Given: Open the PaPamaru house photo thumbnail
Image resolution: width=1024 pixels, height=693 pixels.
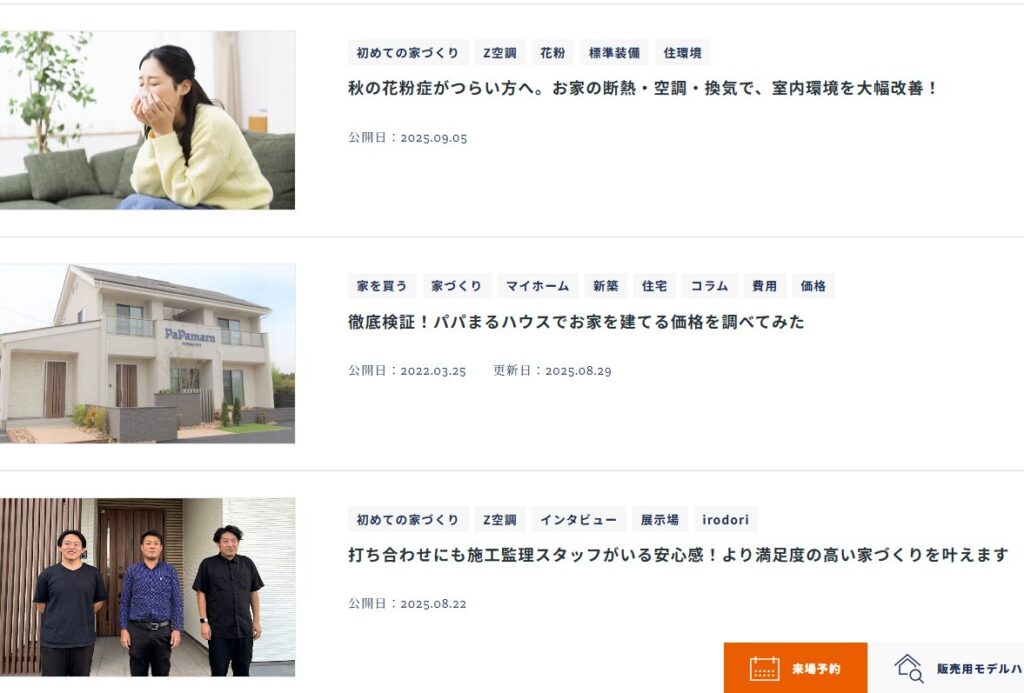Looking at the screenshot, I should click(148, 353).
